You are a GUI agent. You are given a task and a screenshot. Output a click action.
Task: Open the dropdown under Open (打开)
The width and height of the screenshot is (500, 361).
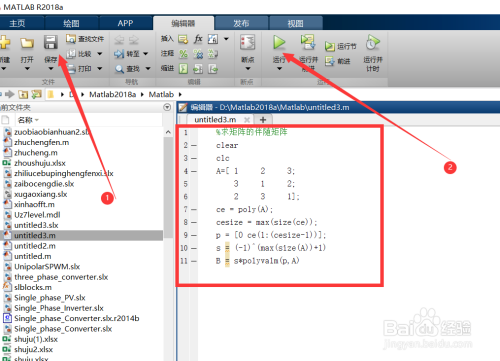click(27, 69)
